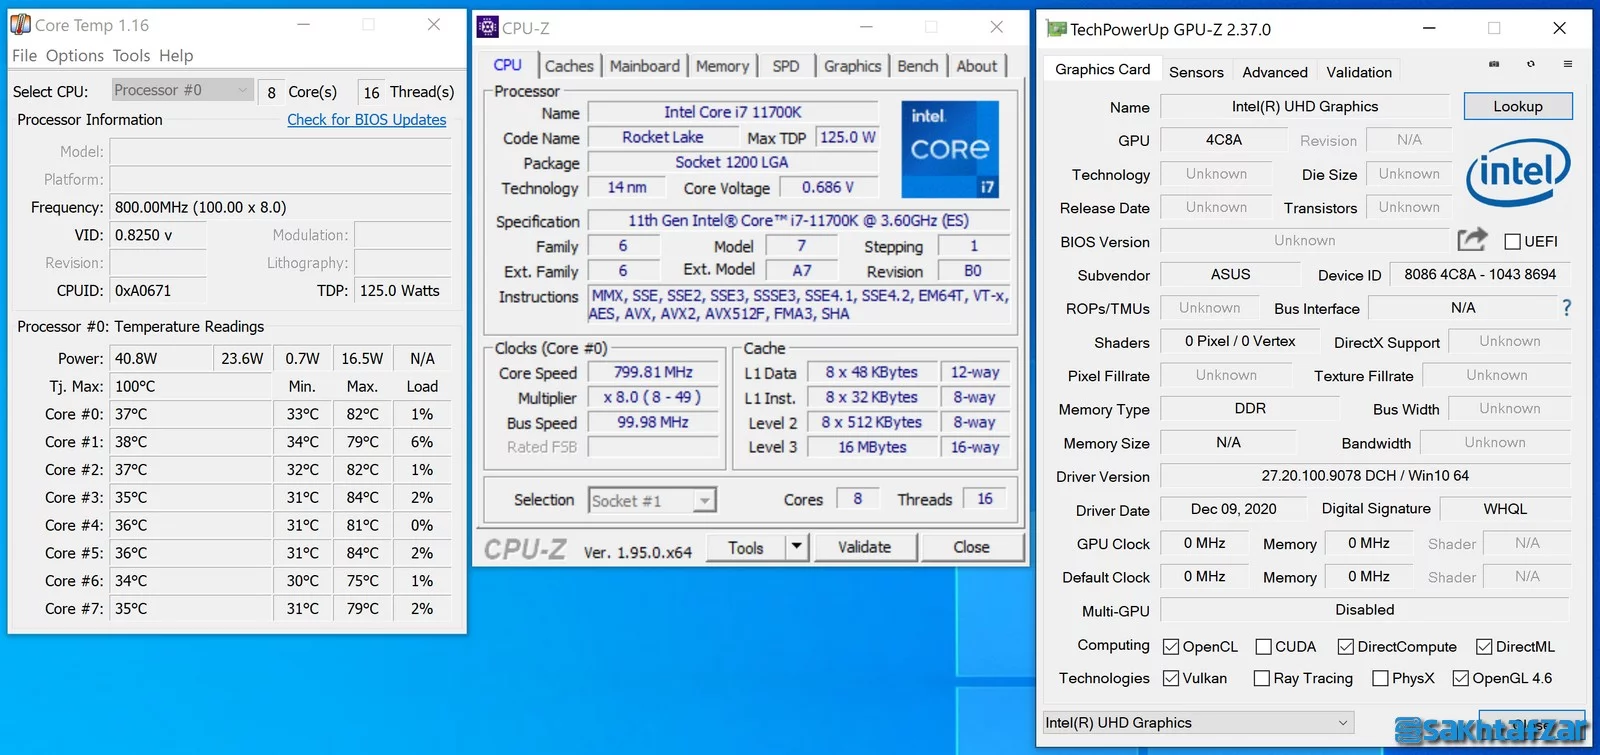The image size is (1600, 755).
Task: Toggle the PhysX checkbox
Action: (1381, 678)
